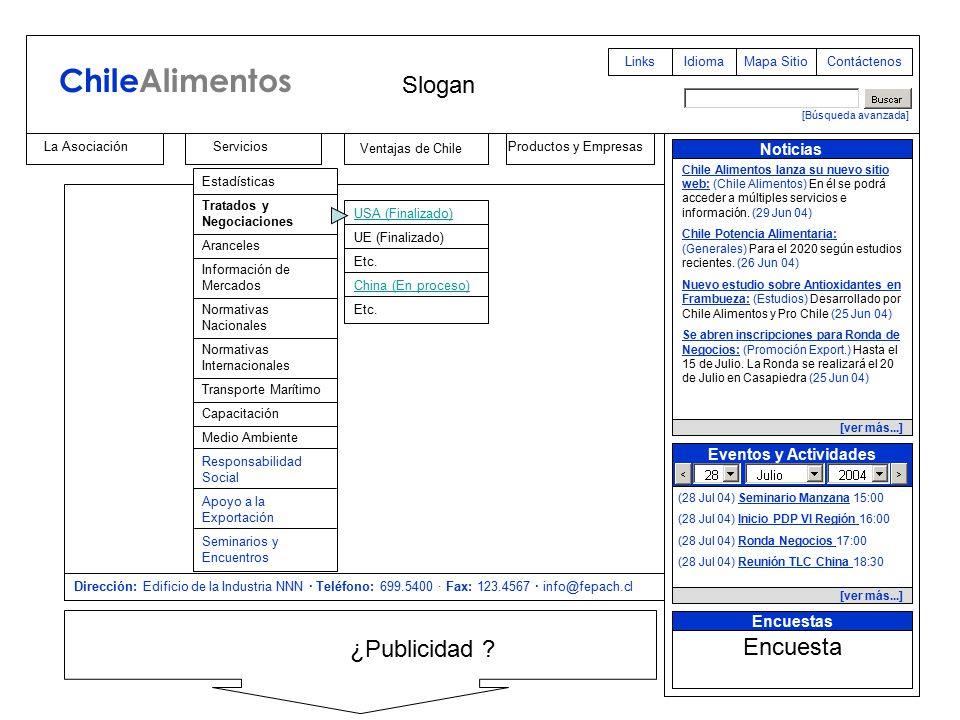This screenshot has height=720, width=960.
Task: Open event Seminario Manzana
Action: (x=794, y=498)
